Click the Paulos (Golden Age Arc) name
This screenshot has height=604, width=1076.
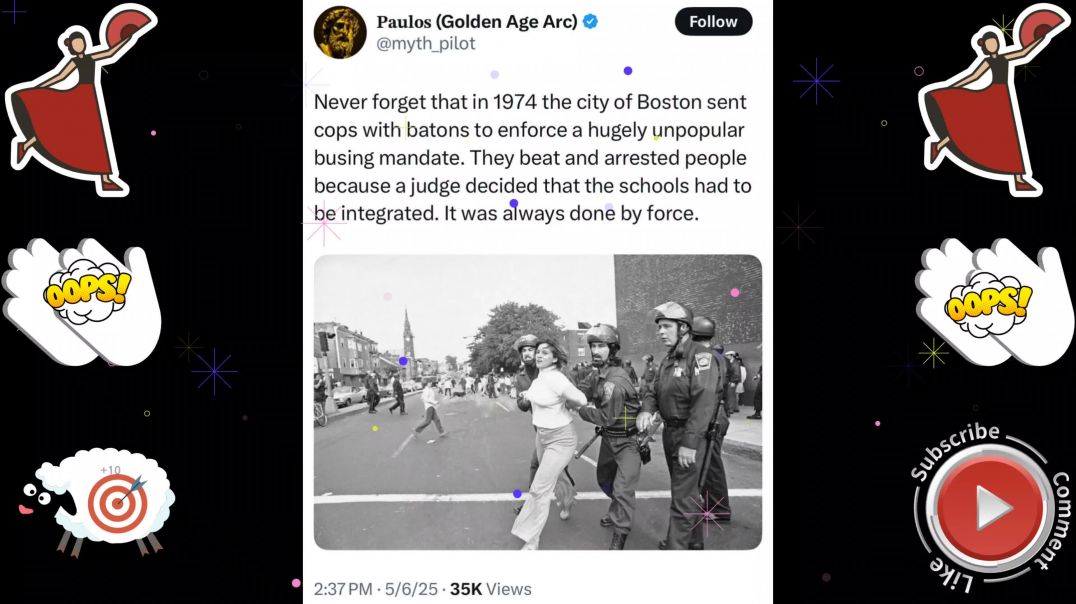[477, 22]
